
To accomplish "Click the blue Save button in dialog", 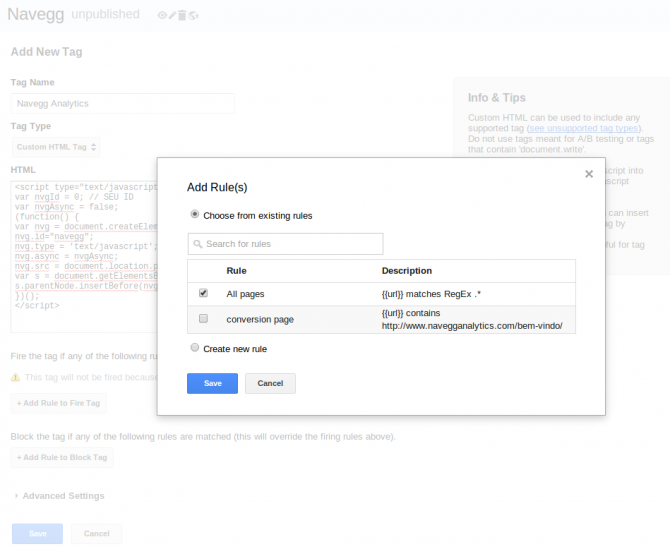I will point(212,383).
